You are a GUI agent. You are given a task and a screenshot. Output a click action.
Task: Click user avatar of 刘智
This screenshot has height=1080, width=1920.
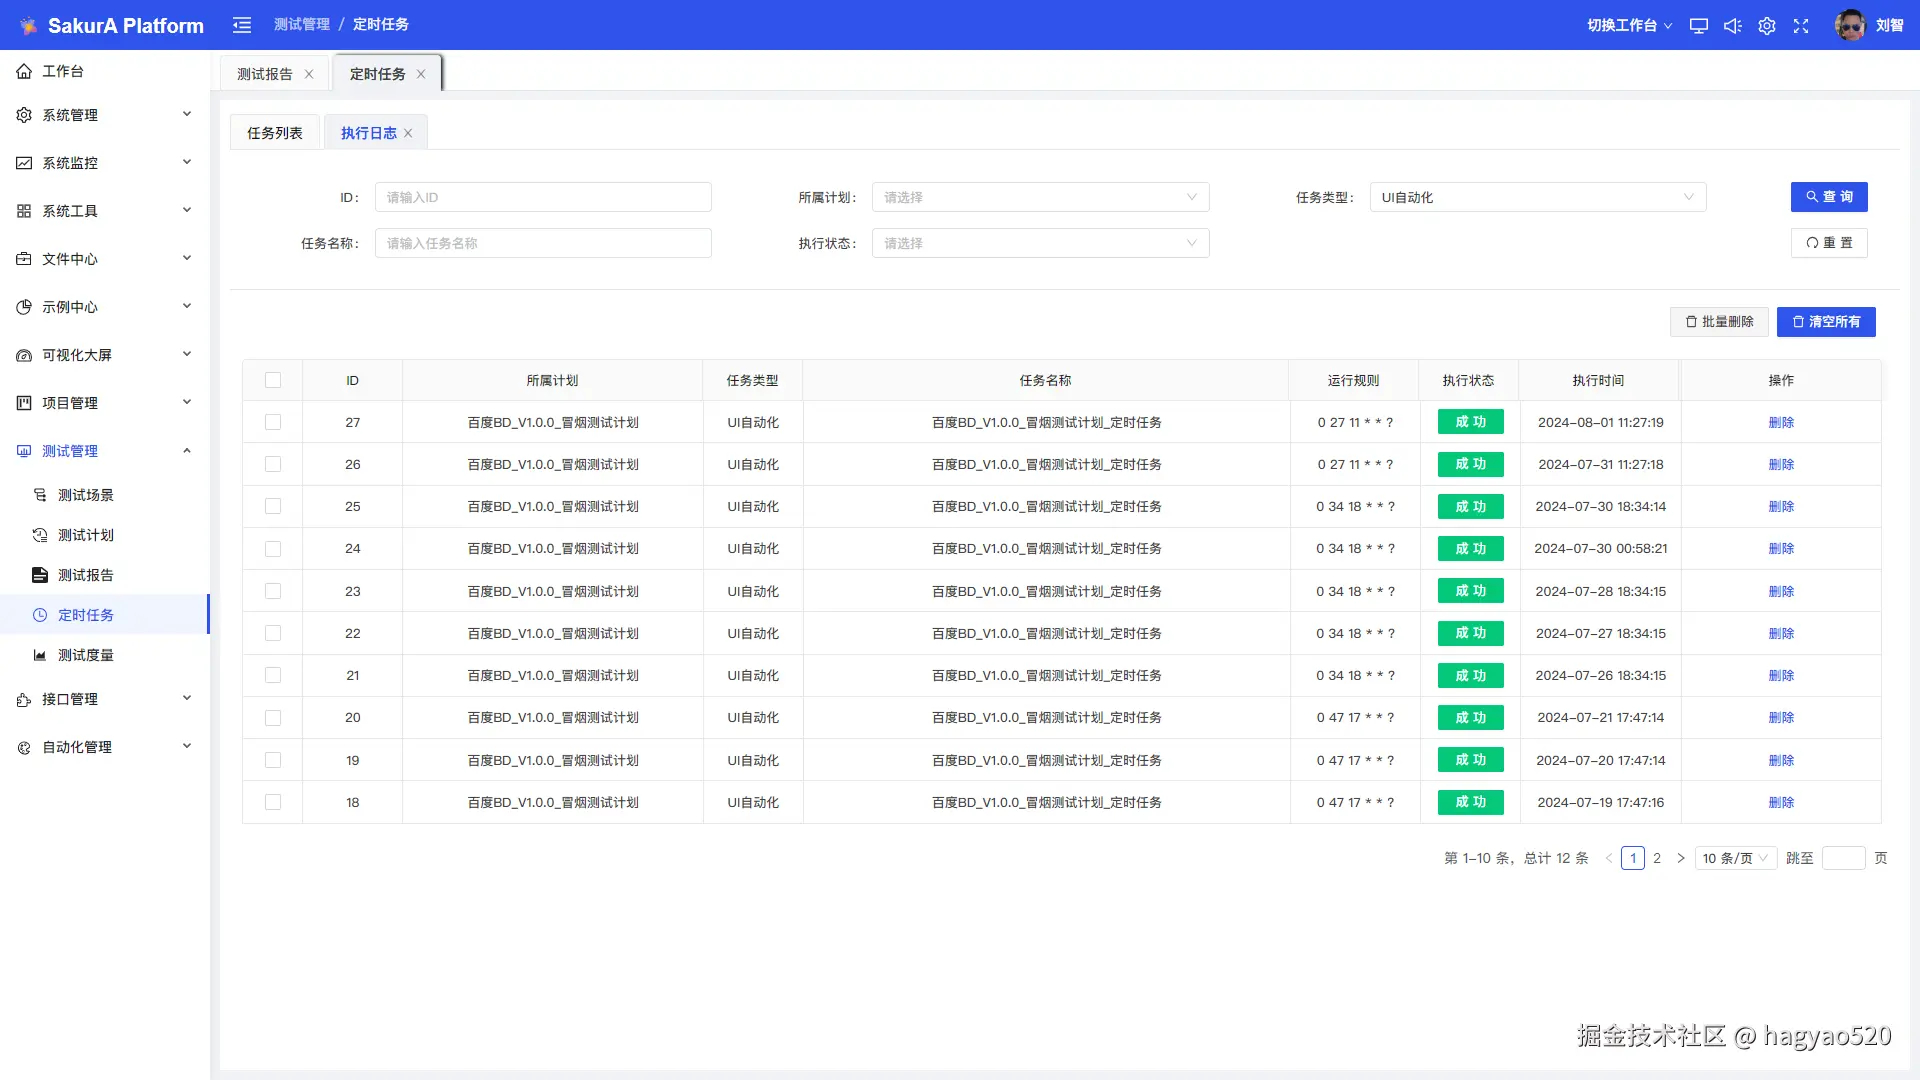(1850, 25)
